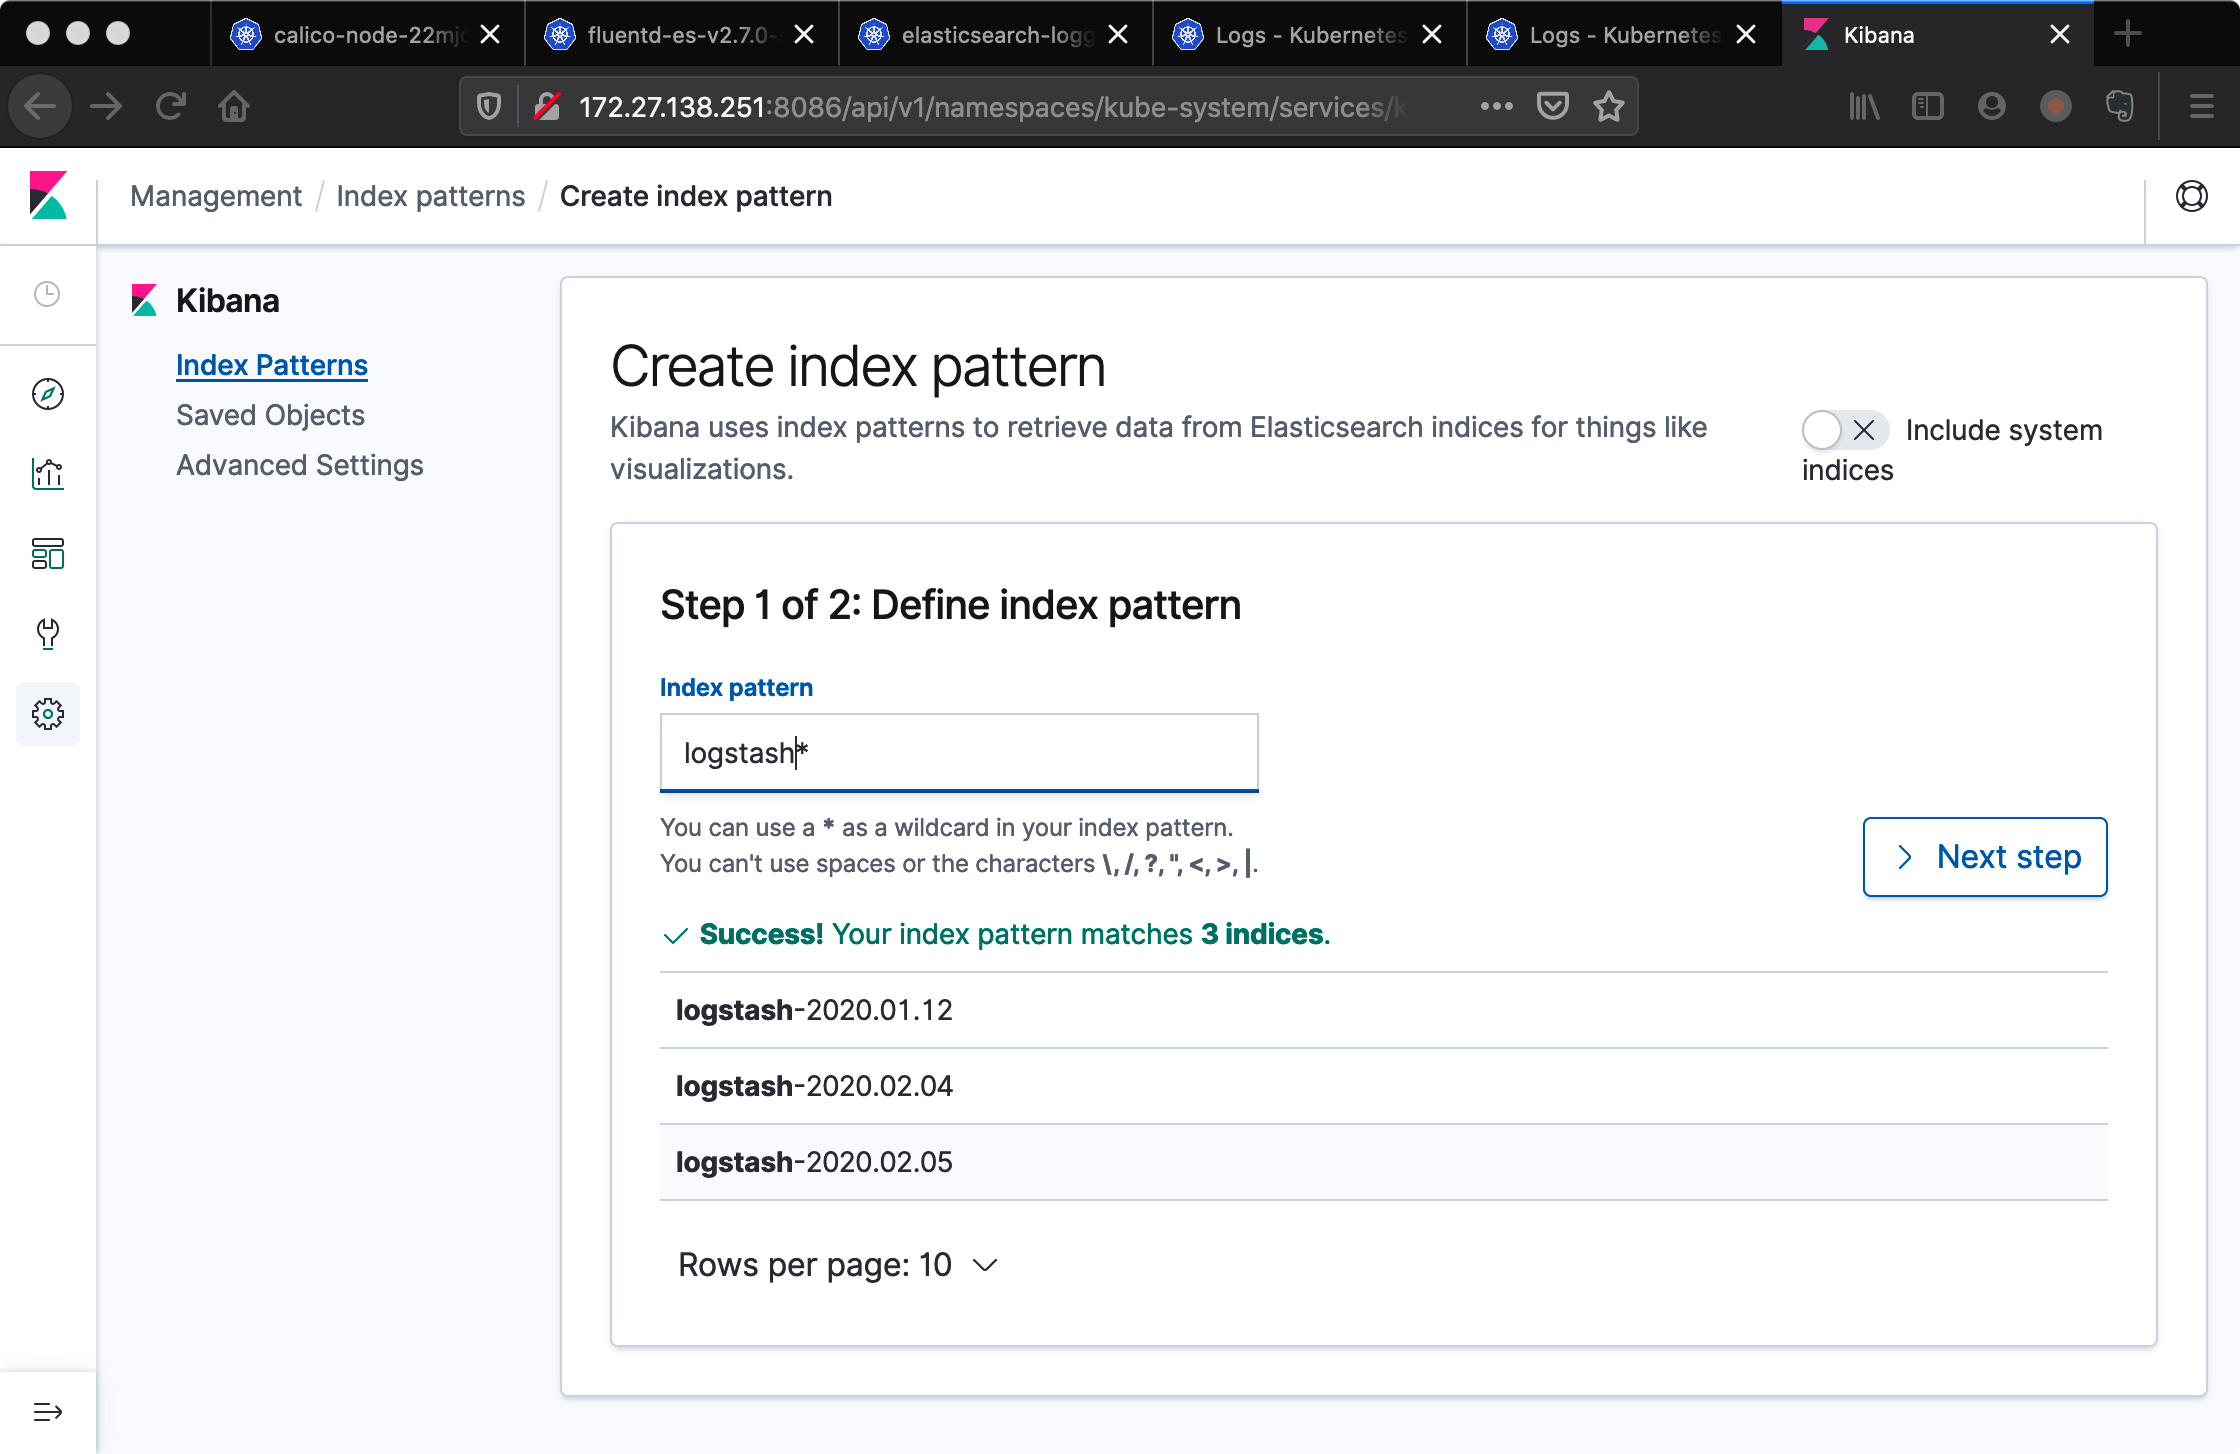Open the red circular extension icon

pos(2056,106)
